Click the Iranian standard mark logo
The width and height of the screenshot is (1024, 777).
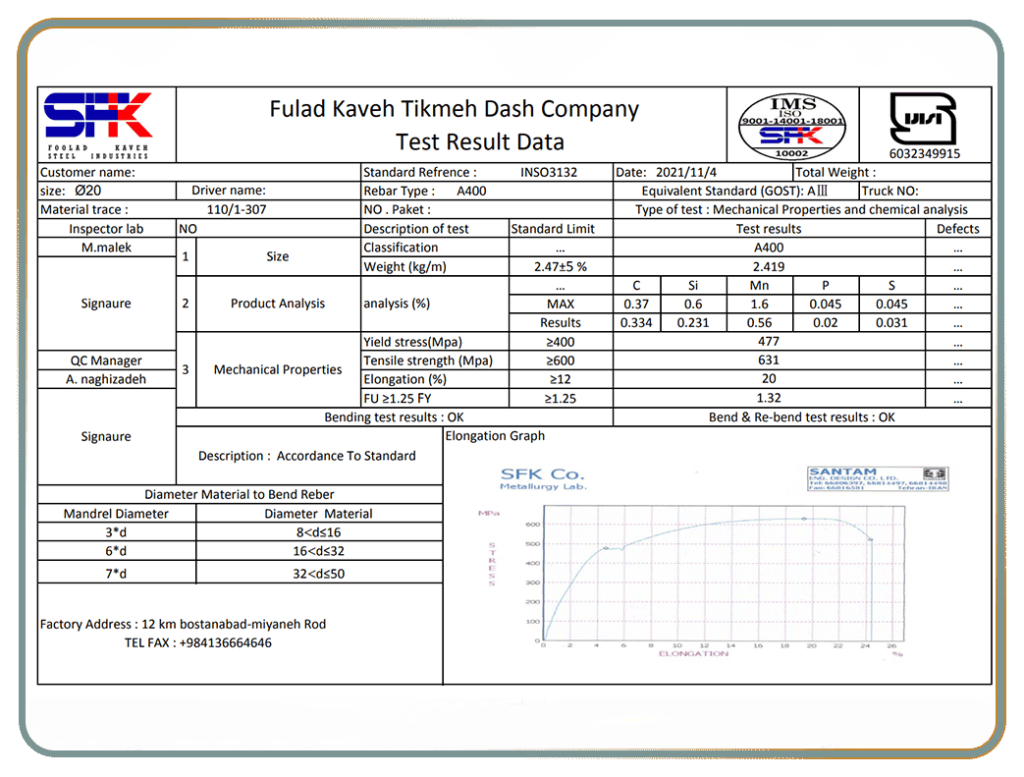click(x=923, y=118)
